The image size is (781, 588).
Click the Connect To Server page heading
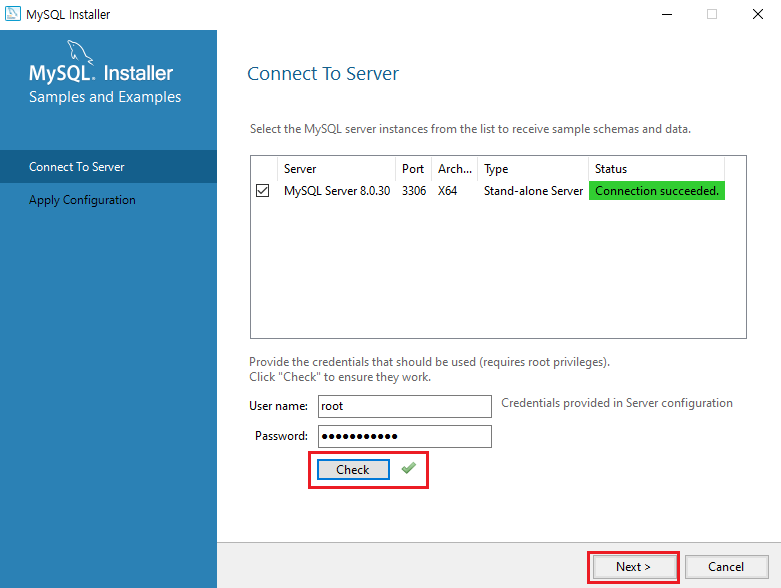[x=323, y=74]
